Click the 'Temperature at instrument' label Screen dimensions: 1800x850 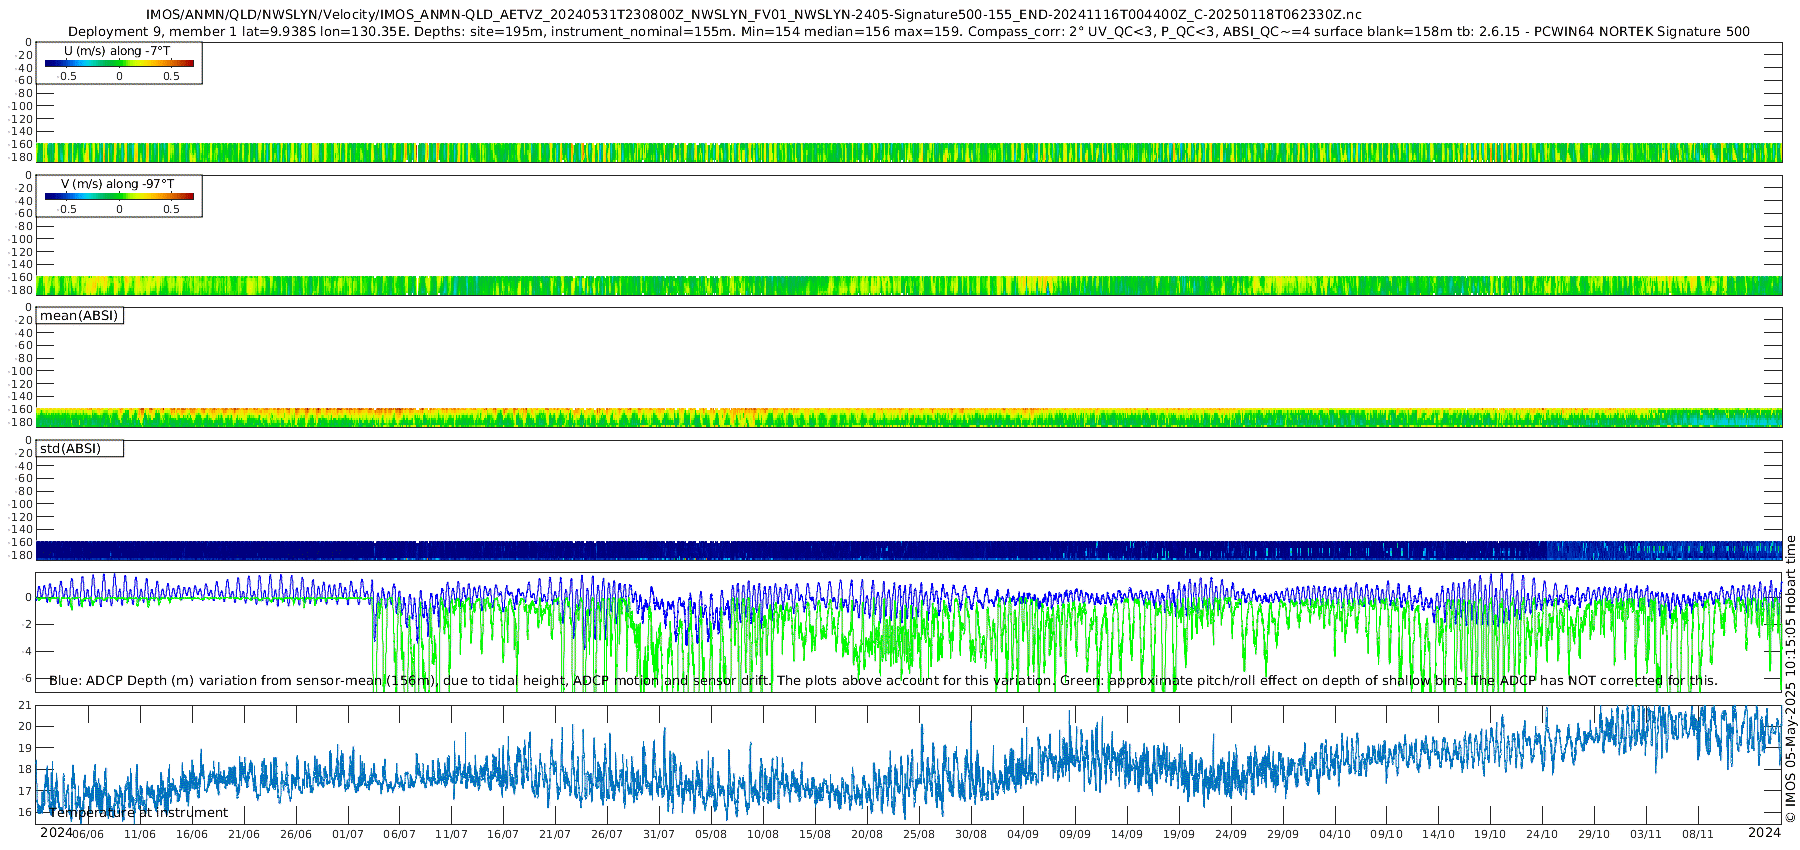[138, 813]
